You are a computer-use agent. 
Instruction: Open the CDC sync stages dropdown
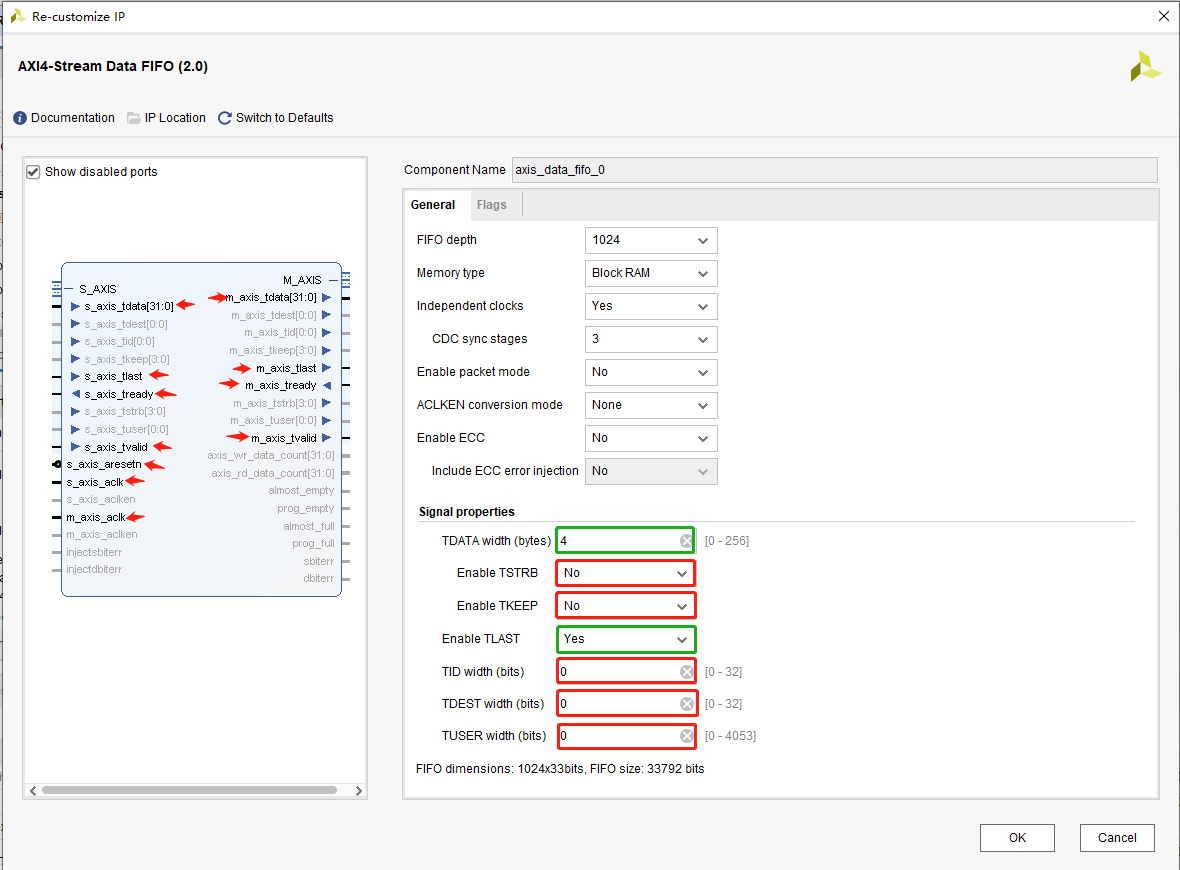[x=651, y=339]
